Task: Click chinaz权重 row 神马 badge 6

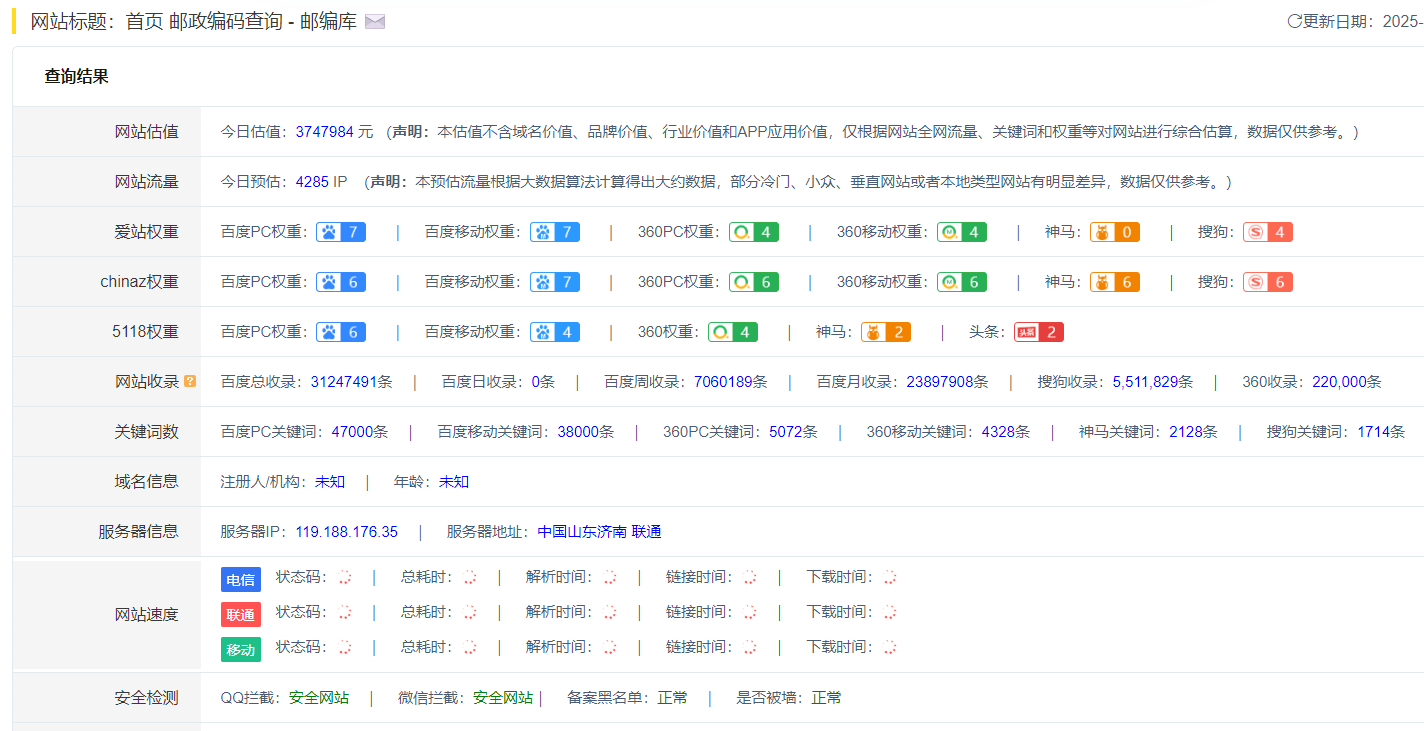Action: (x=1115, y=282)
